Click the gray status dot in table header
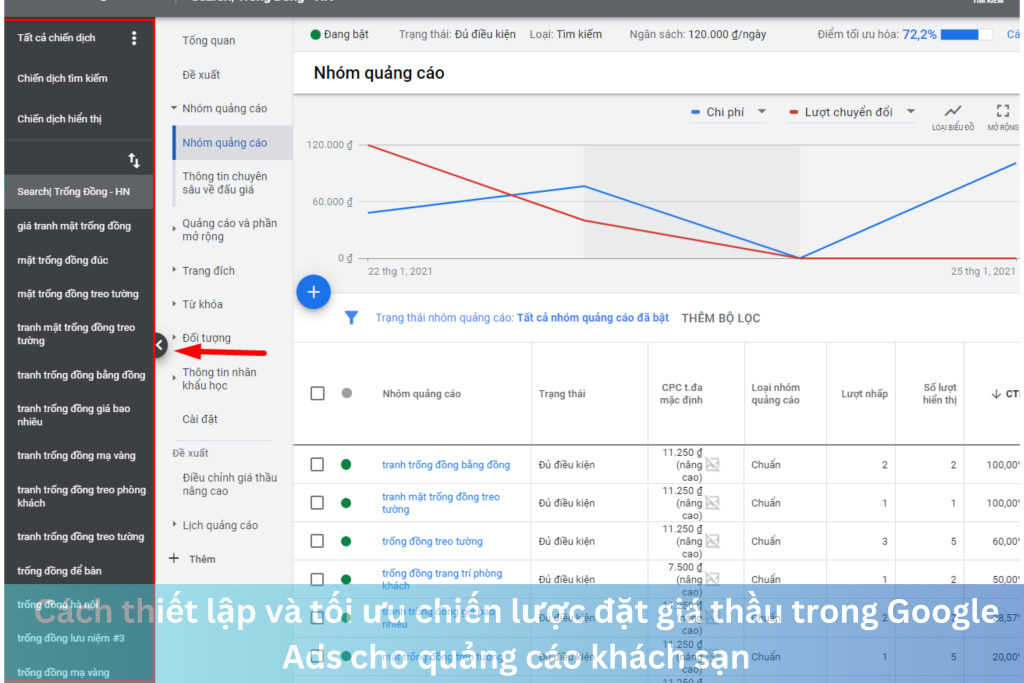This screenshot has width=1024, height=683. click(347, 393)
